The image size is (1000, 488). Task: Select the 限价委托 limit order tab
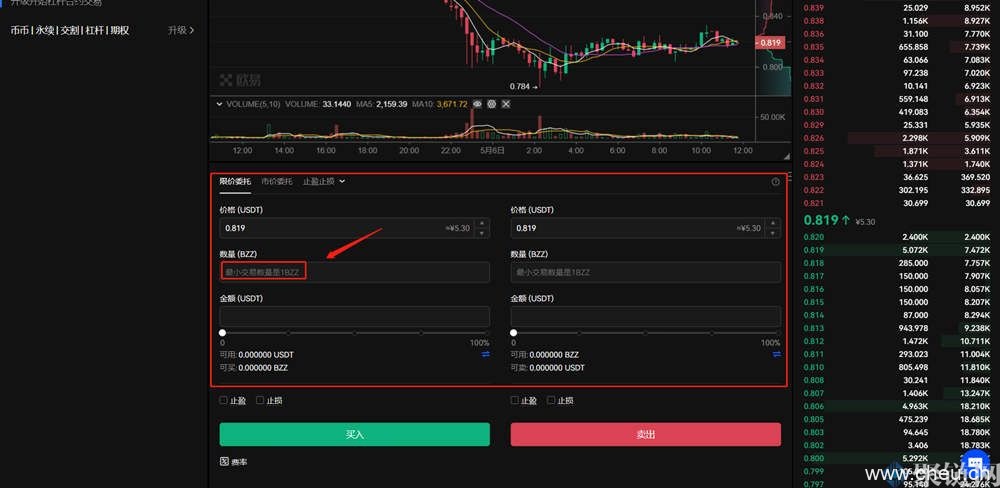click(235, 181)
